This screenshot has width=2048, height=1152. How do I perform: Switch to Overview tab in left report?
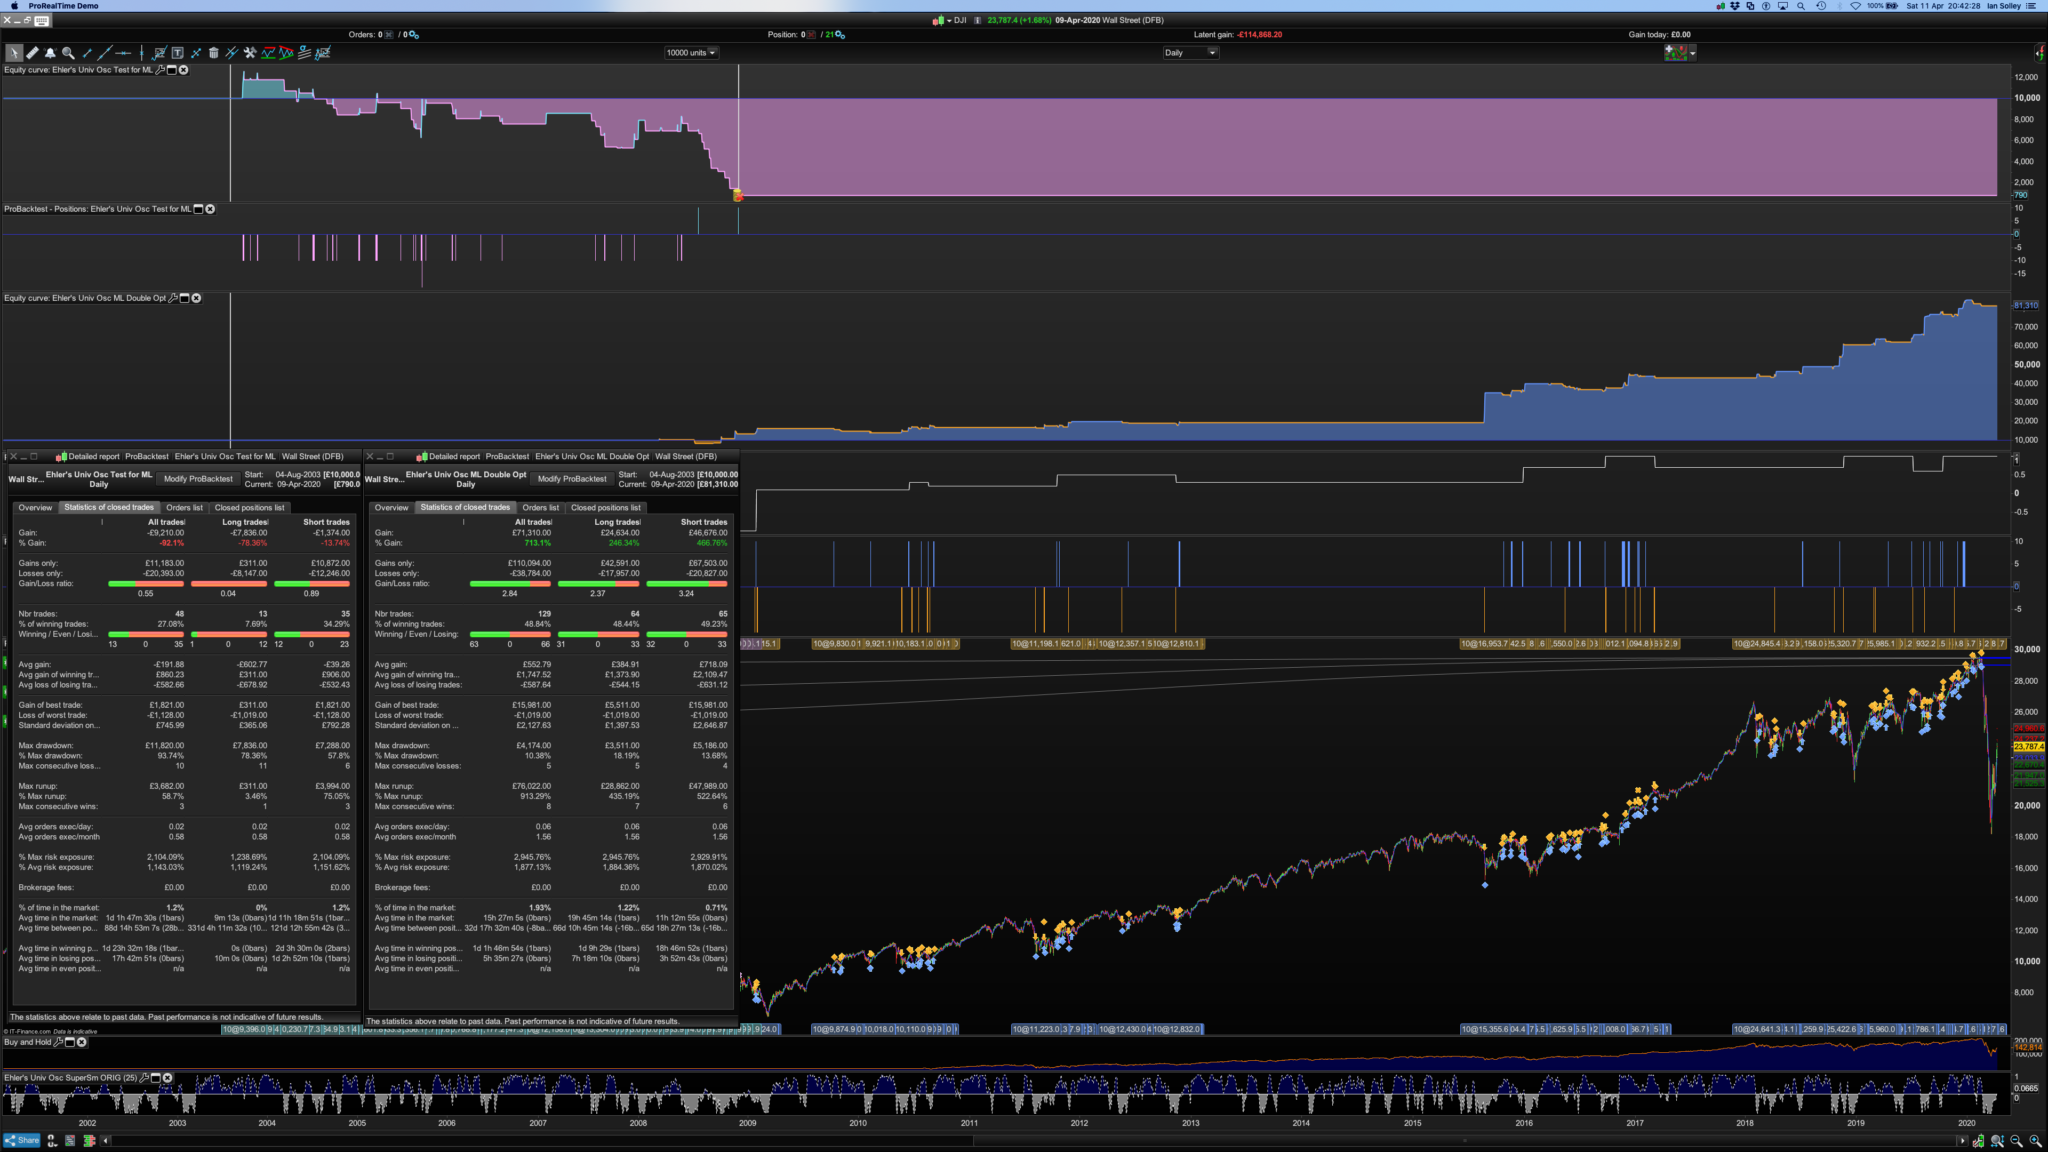click(35, 508)
